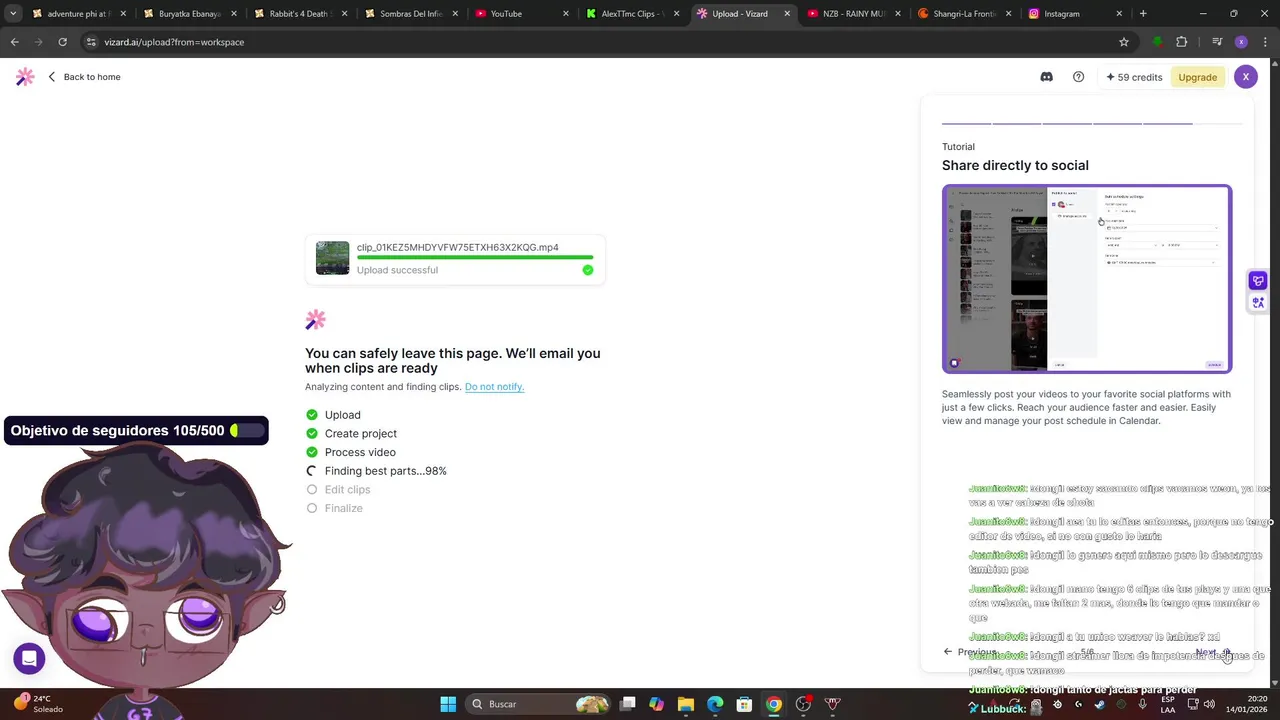
Task: Switch to the Instagram tab
Action: point(1074,14)
